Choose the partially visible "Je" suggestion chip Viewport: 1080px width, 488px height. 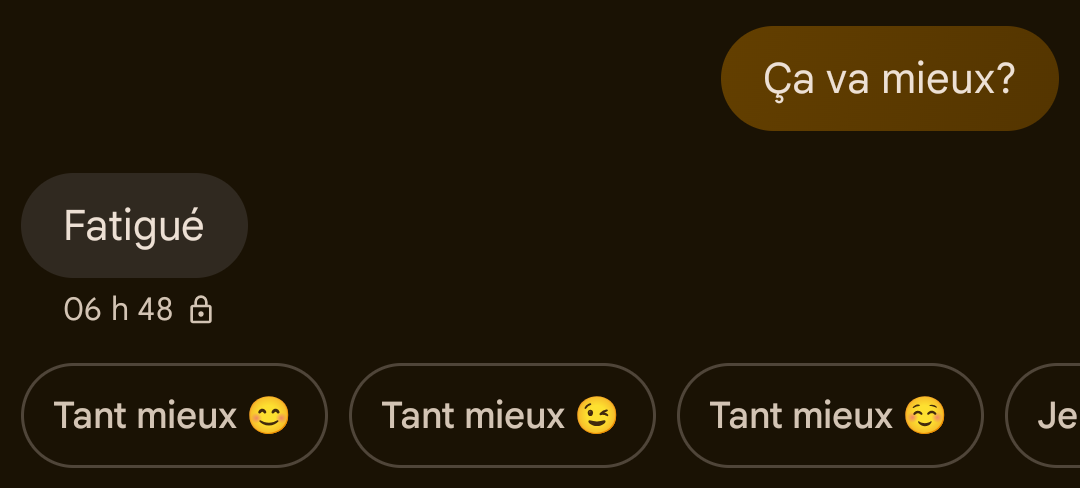click(x=1043, y=415)
